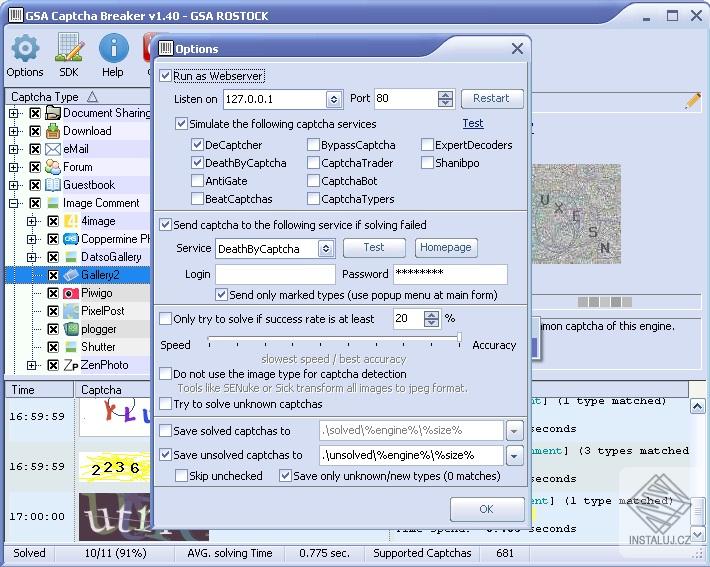Enable Try to solve unknown captchas
Viewport: 710px width, 567px height.
click(x=166, y=404)
